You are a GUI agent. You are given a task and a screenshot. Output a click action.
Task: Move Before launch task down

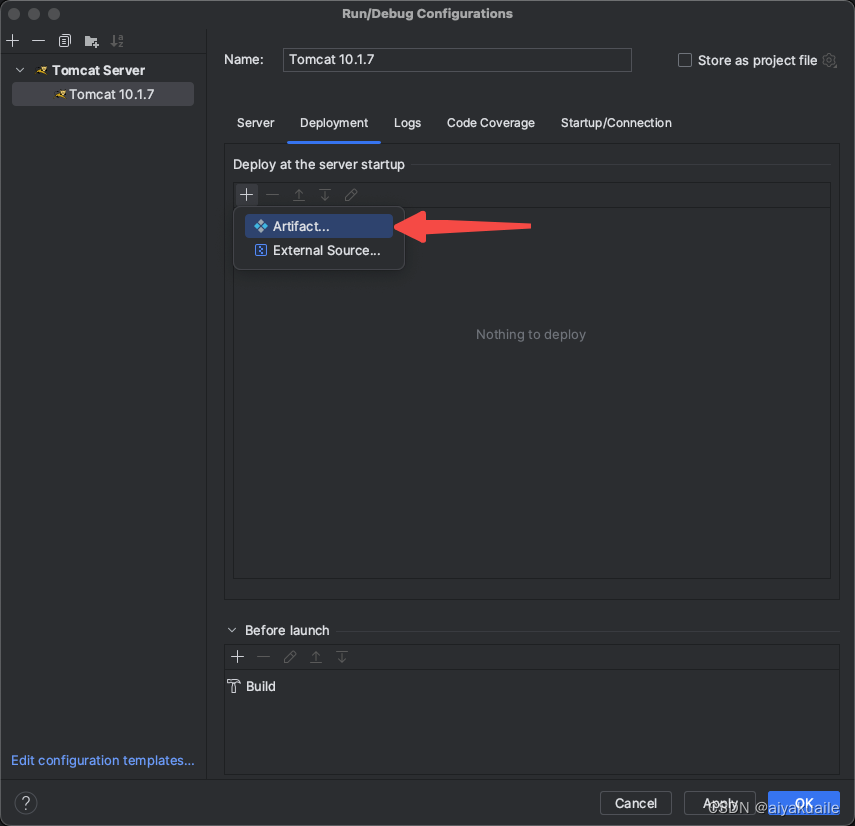pos(342,656)
